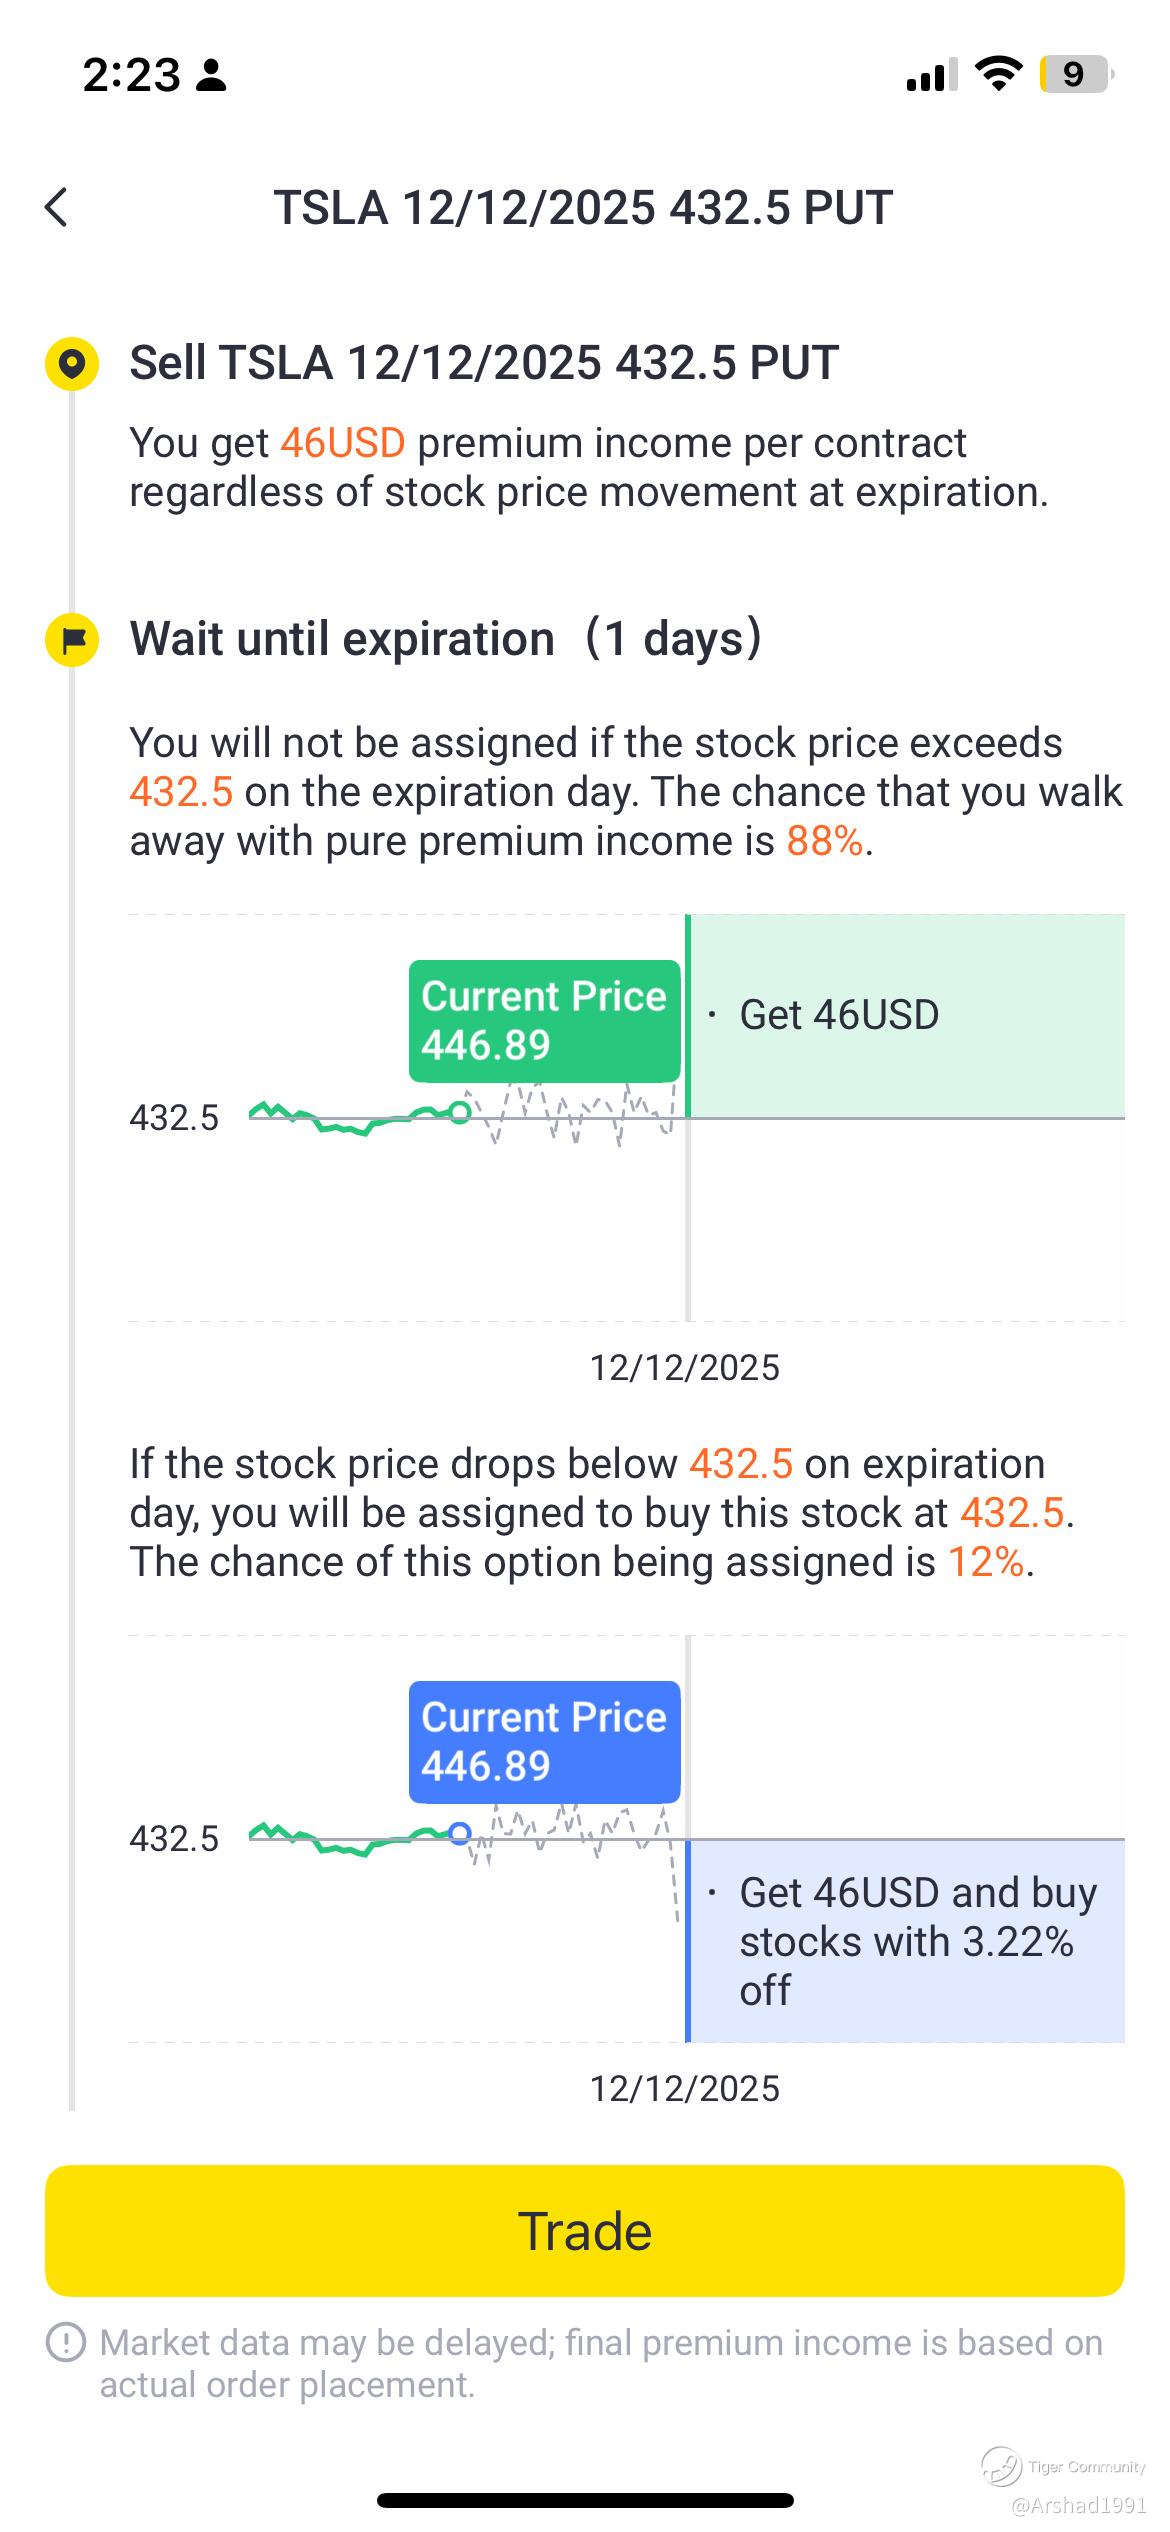Tap the battery indicator in status bar
The image size is (1170, 2532).
click(x=1076, y=75)
